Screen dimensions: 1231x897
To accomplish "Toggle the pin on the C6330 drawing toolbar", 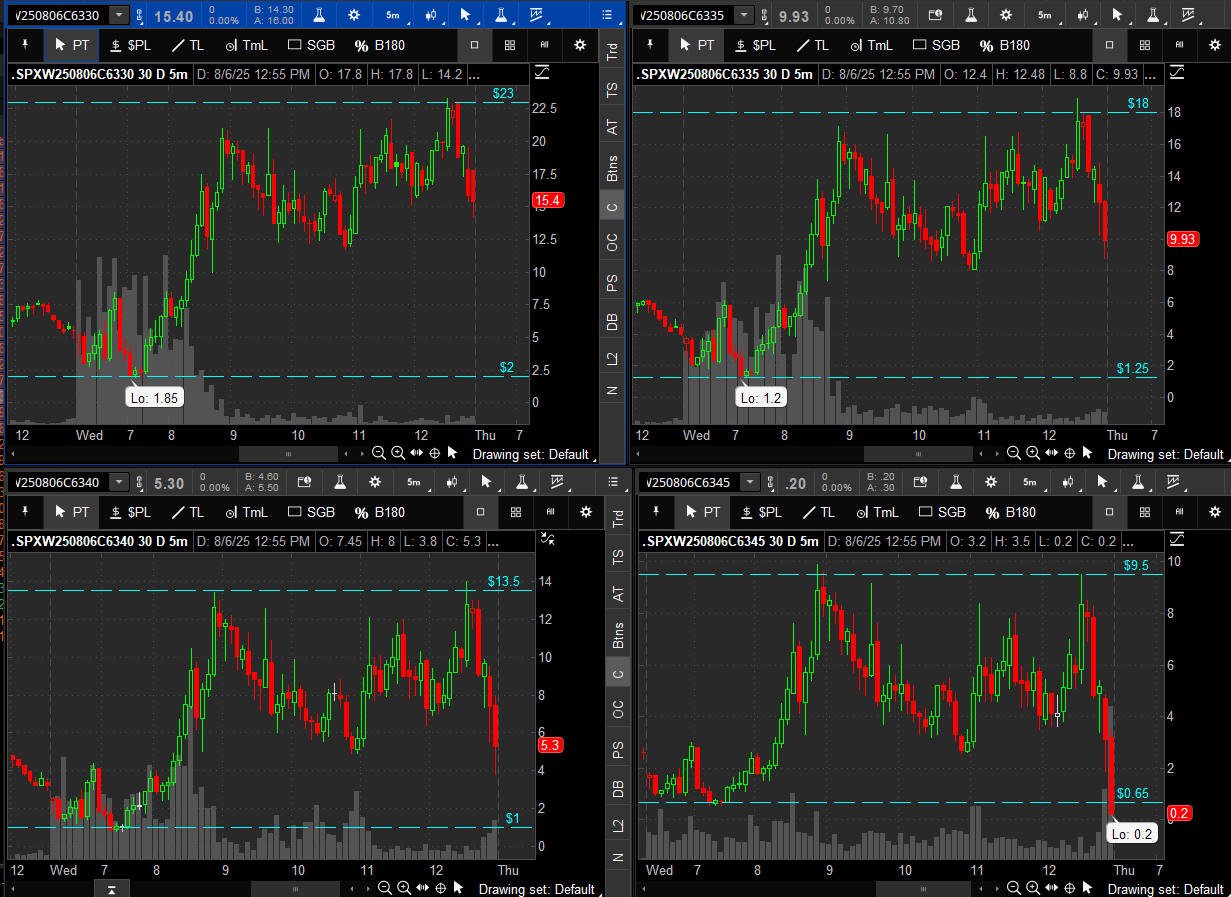I will point(24,45).
